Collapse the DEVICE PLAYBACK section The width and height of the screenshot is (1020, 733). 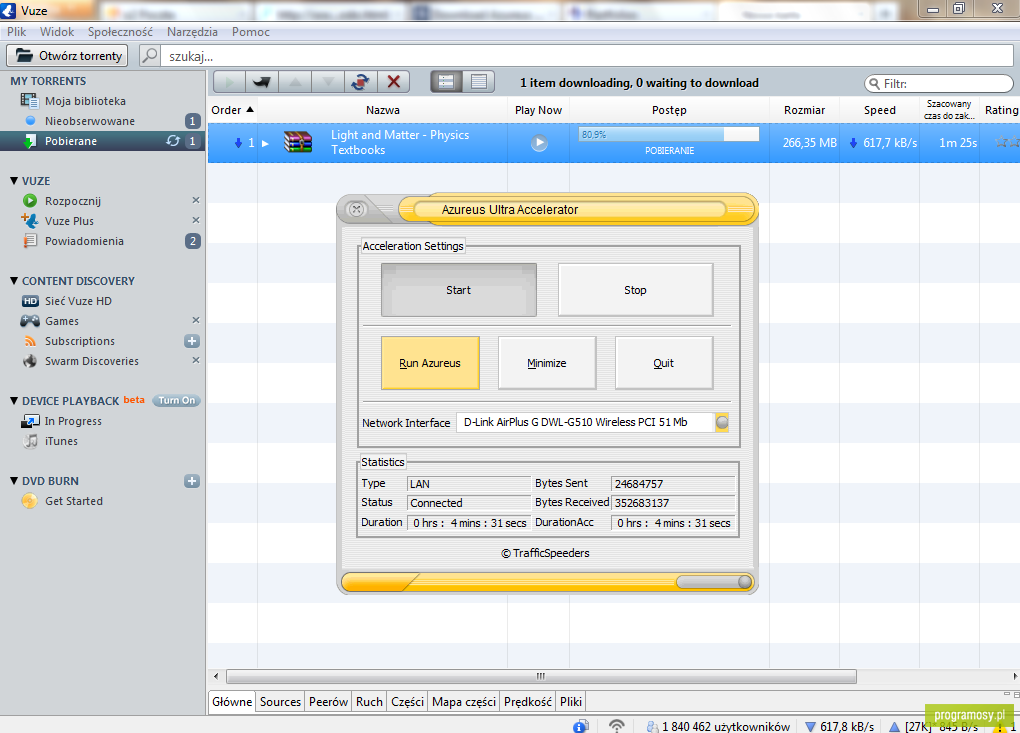14,401
